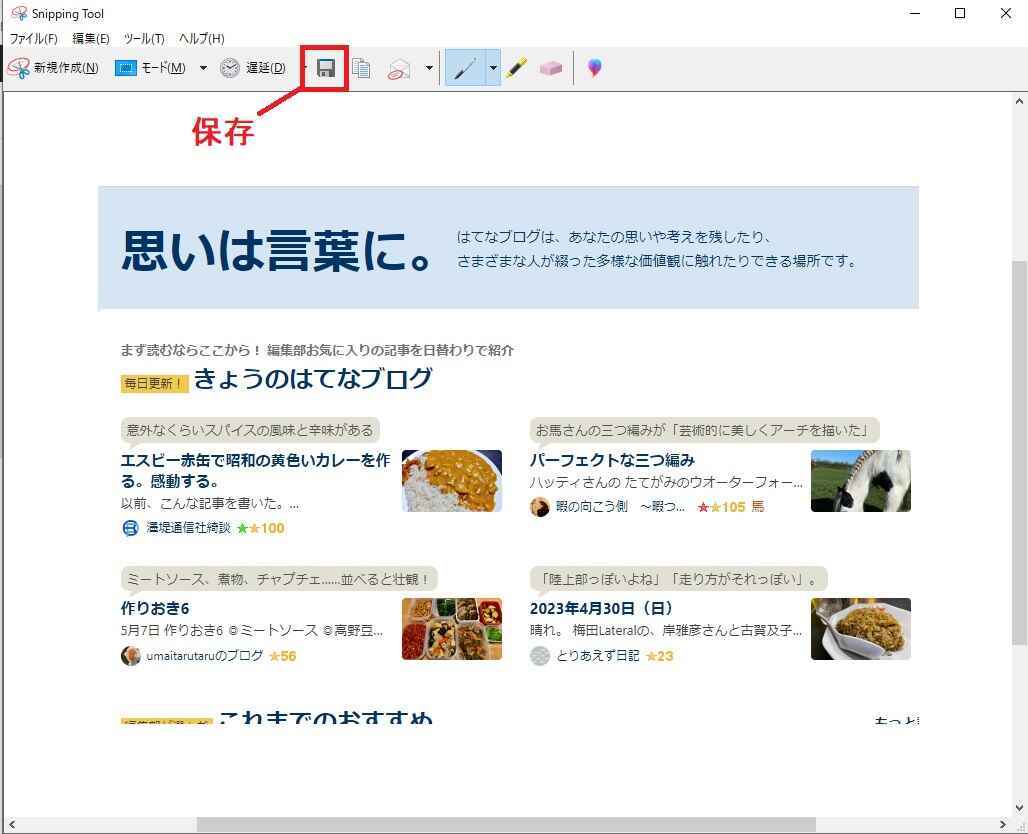Click the ★105 star count
Image resolution: width=1028 pixels, height=834 pixels.
pyautogui.click(x=721, y=507)
